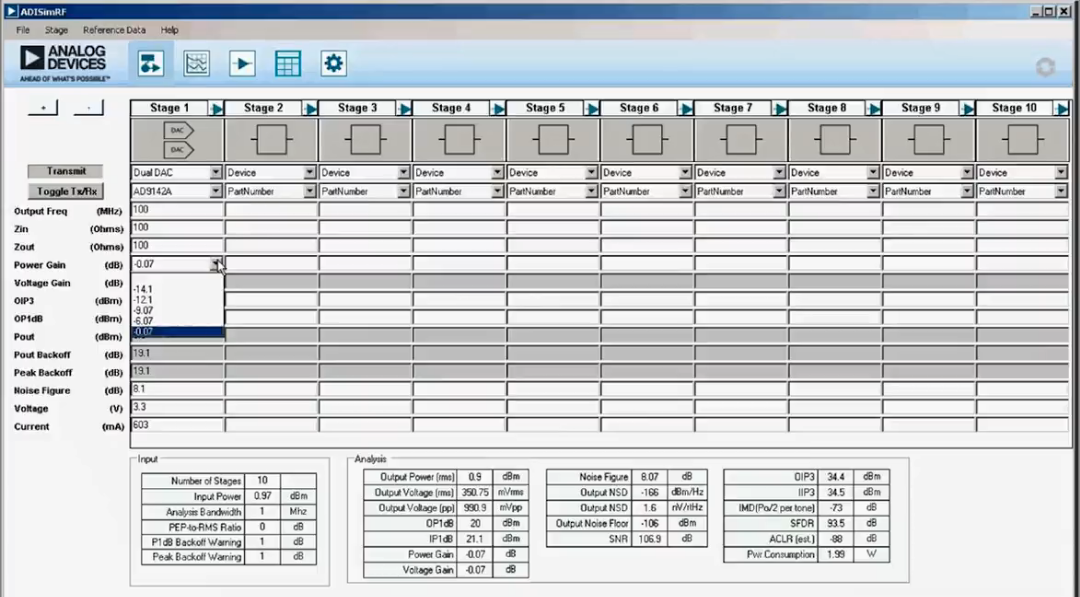Choose -9.07 in the Power Gain list
1080x597 pixels.
pos(177,311)
